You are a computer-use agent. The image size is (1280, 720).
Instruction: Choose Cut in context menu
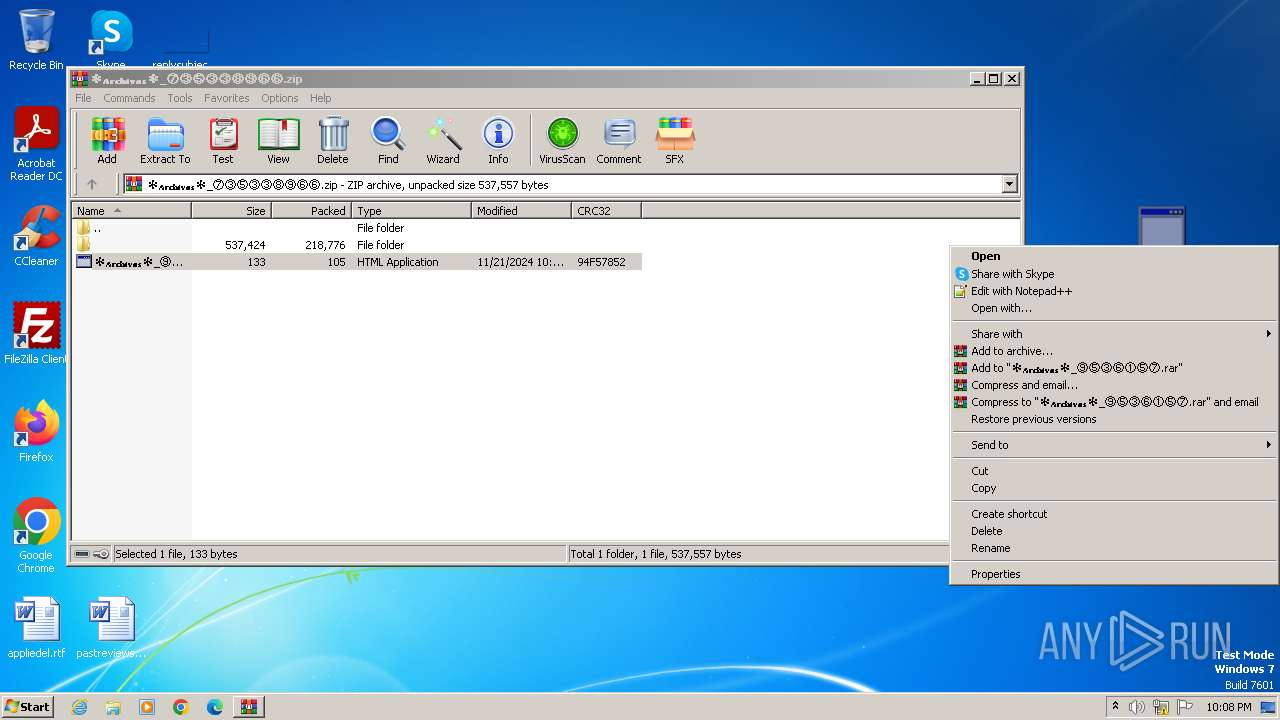[1114, 471]
